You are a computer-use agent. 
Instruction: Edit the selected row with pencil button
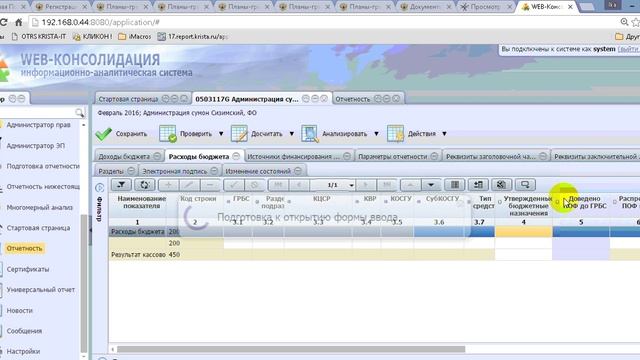189,185
